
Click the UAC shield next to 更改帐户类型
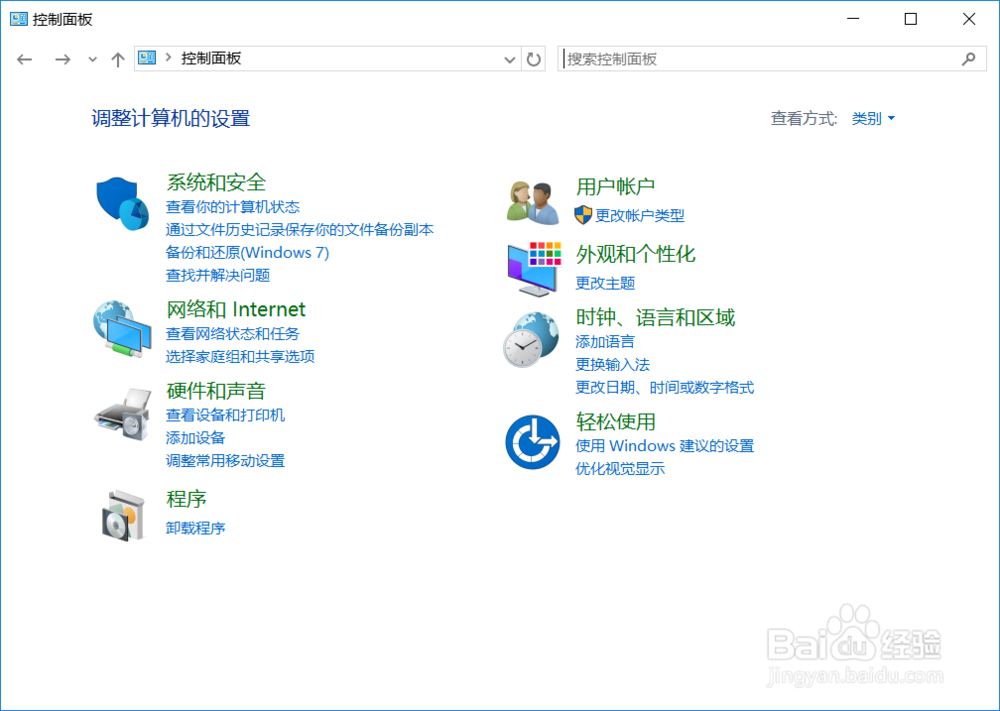[583, 215]
